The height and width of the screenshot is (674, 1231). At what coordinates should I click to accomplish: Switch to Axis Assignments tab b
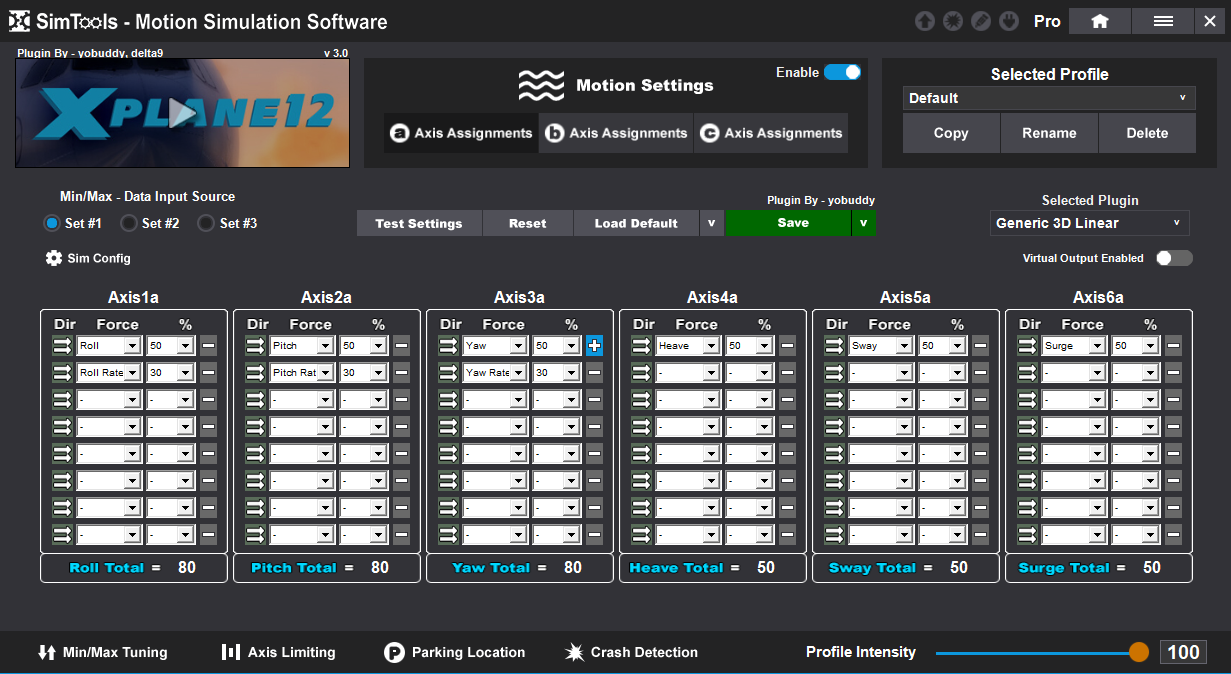point(616,132)
